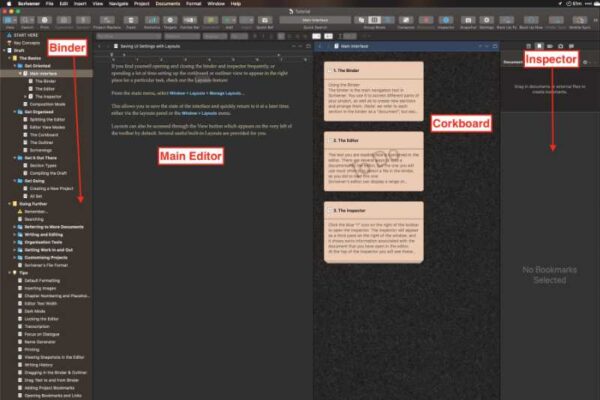600x400 pixels.
Task: Open the Documents menu
Action: click(x=168, y=3)
